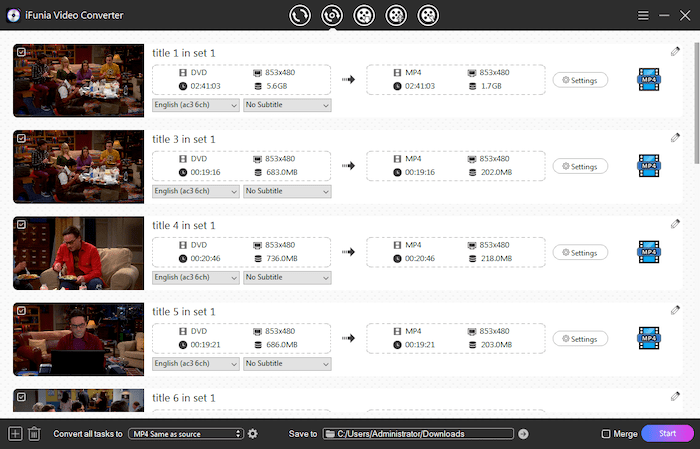Open the MP4 Same as source dropdown
The height and width of the screenshot is (449, 700).
click(186, 433)
